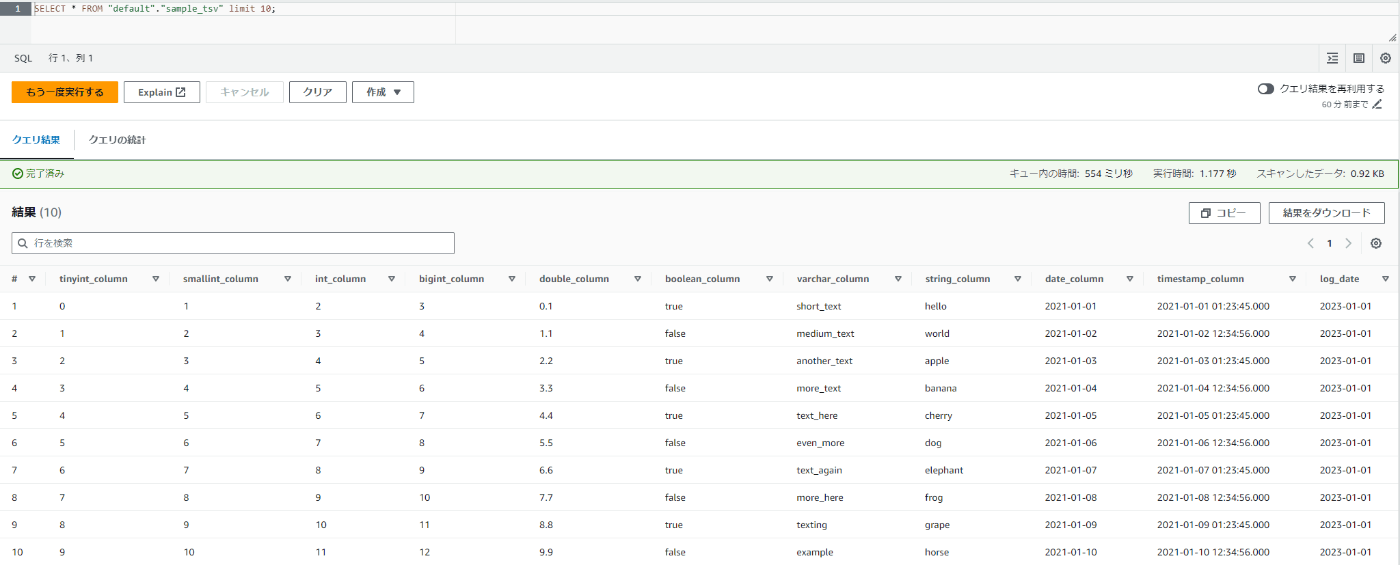
Task: Sort by log_date column arrow
Action: pyautogui.click(x=1385, y=279)
